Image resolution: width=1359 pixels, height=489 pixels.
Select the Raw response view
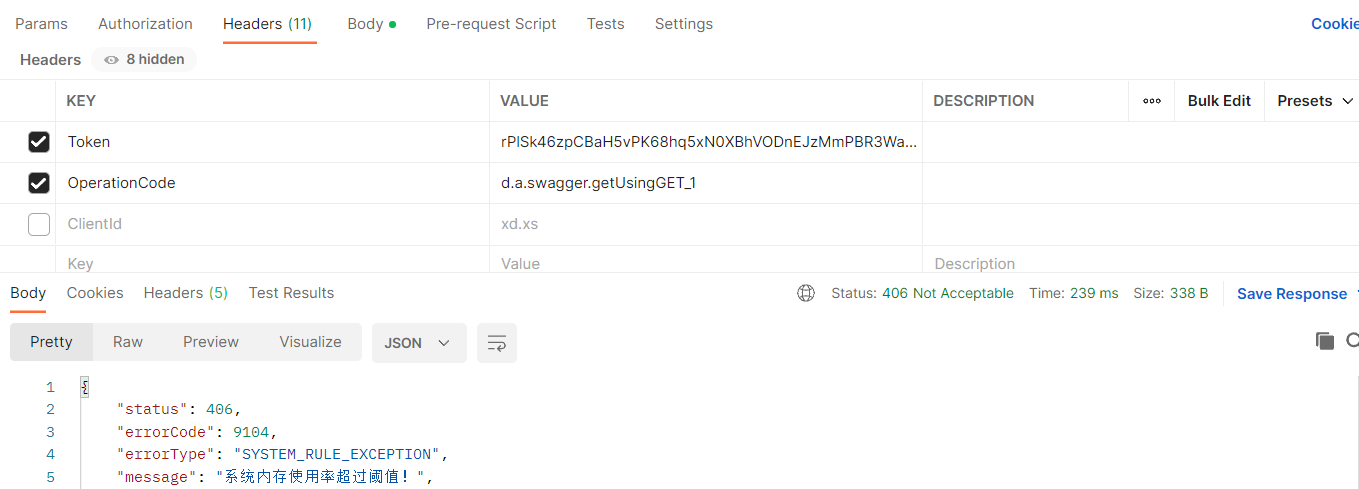click(x=128, y=342)
